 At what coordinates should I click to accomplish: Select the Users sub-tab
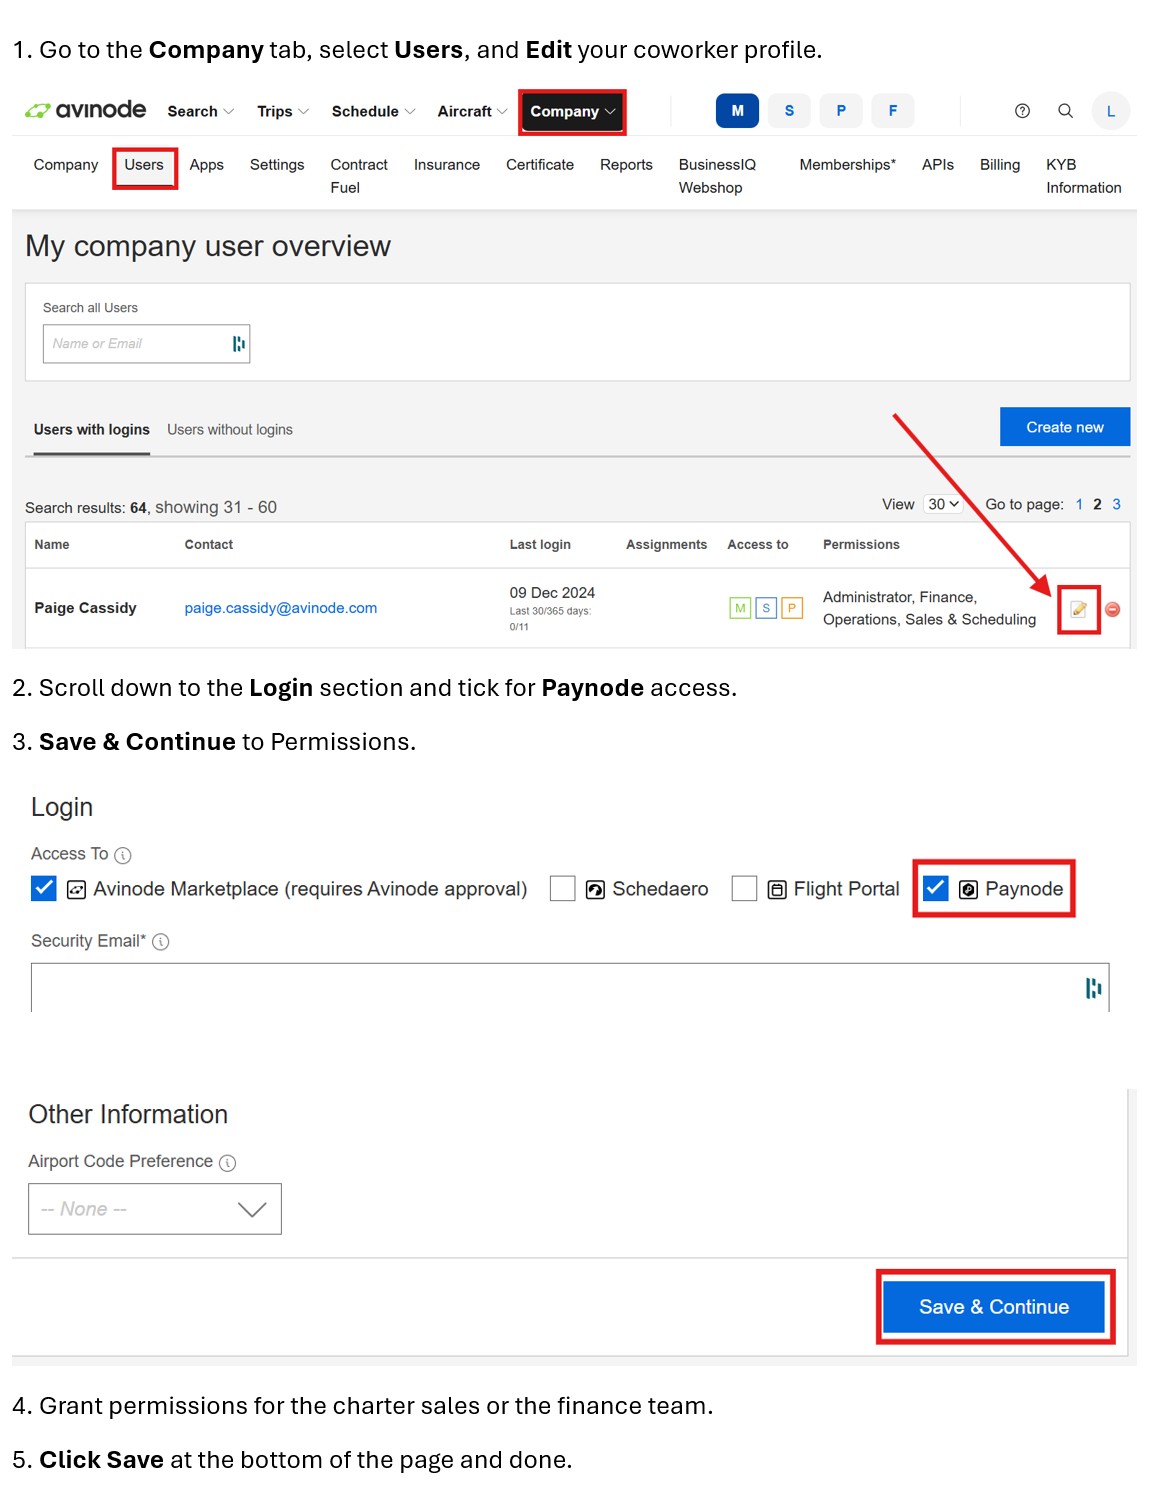(144, 165)
